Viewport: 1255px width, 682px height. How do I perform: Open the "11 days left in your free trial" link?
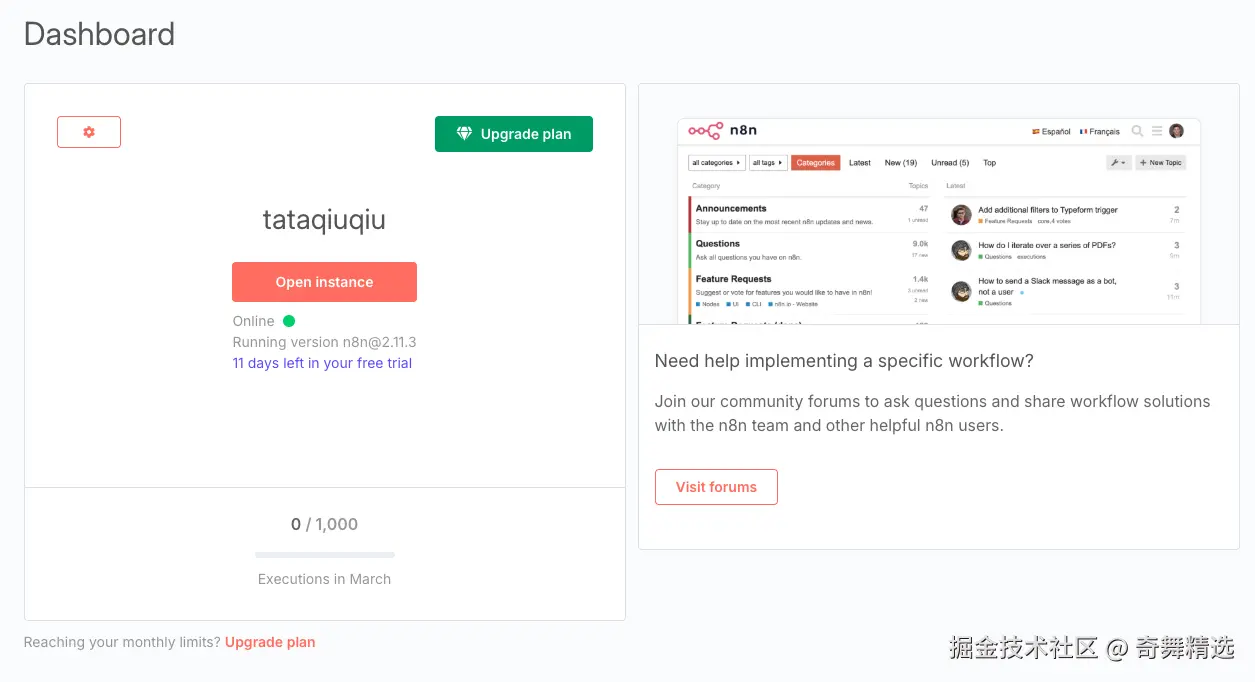pyautogui.click(x=322, y=363)
